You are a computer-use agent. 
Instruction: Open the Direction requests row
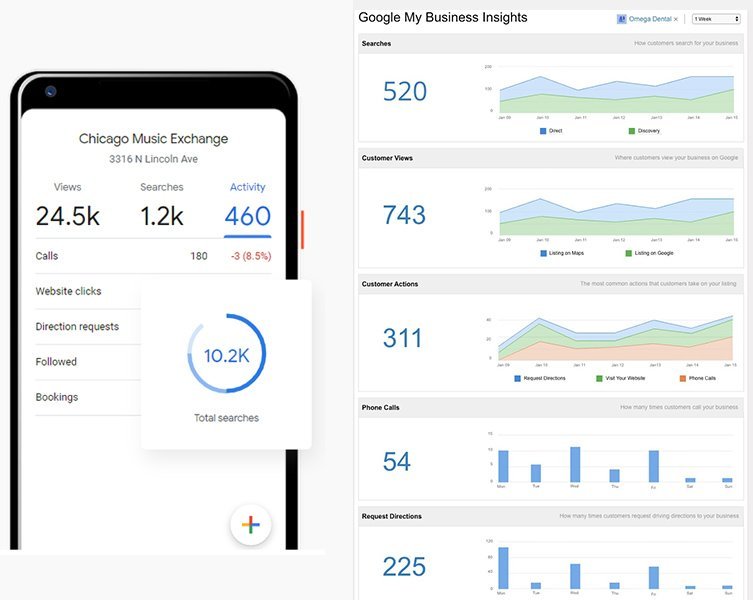tap(88, 327)
